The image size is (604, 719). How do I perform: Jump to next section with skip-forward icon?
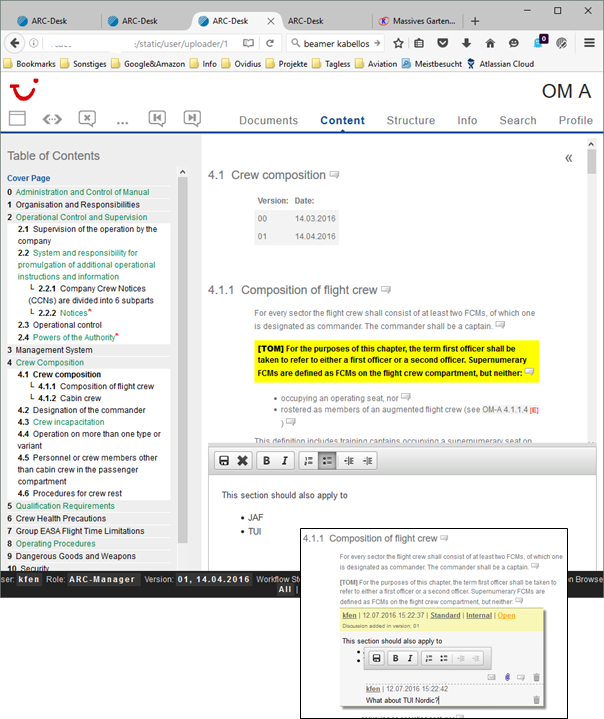tap(192, 119)
